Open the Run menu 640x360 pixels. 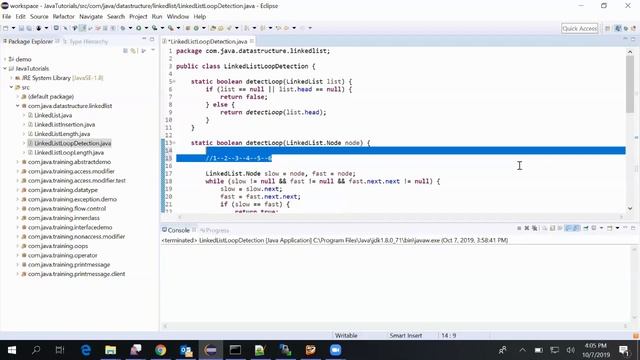[157, 17]
